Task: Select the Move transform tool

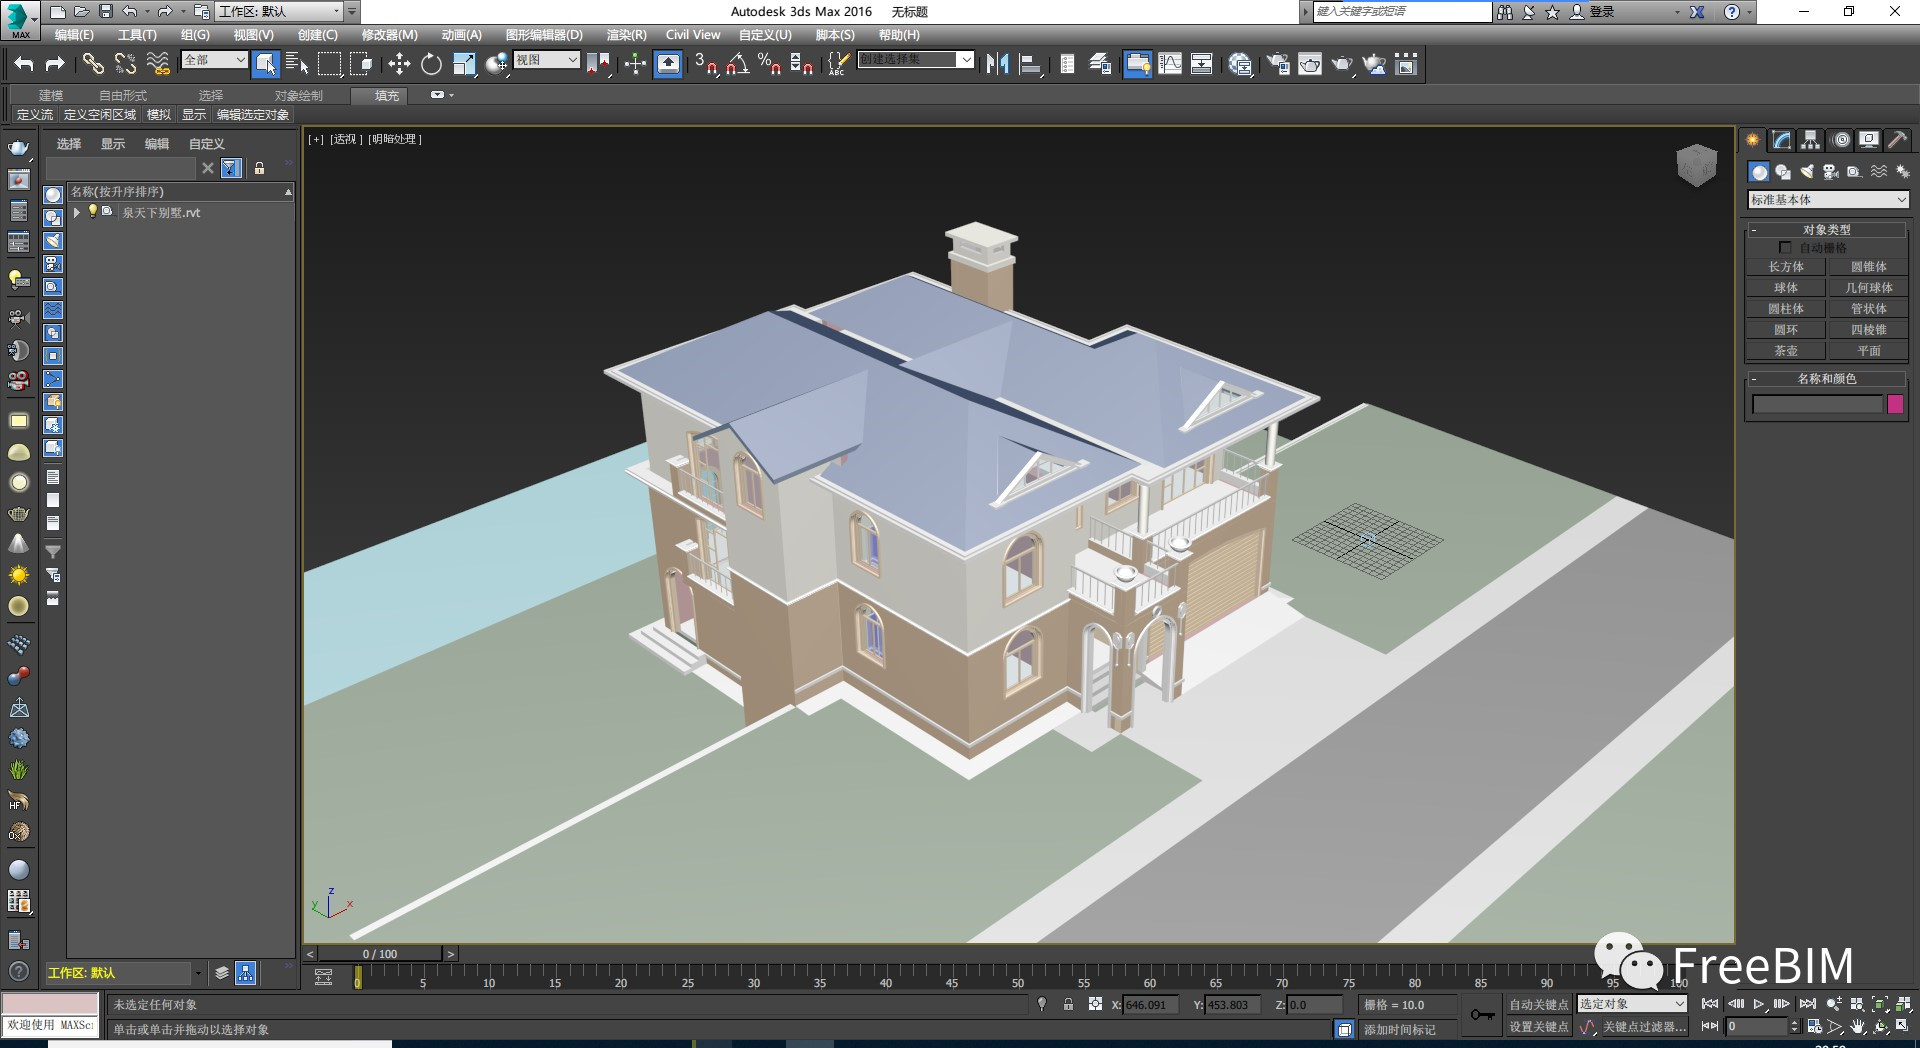Action: [399, 65]
